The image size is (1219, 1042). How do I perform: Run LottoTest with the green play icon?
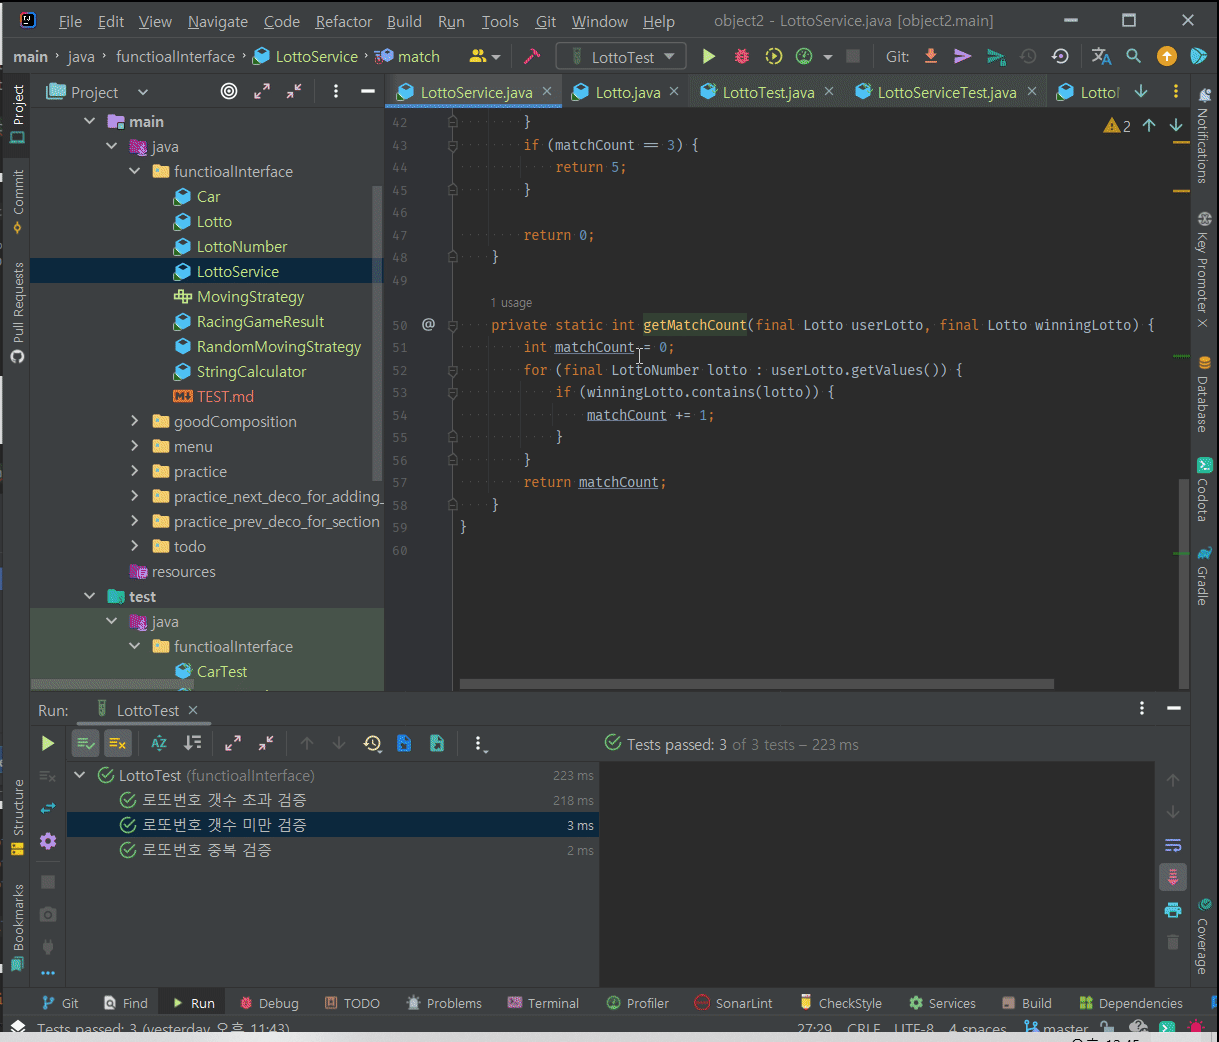709,57
